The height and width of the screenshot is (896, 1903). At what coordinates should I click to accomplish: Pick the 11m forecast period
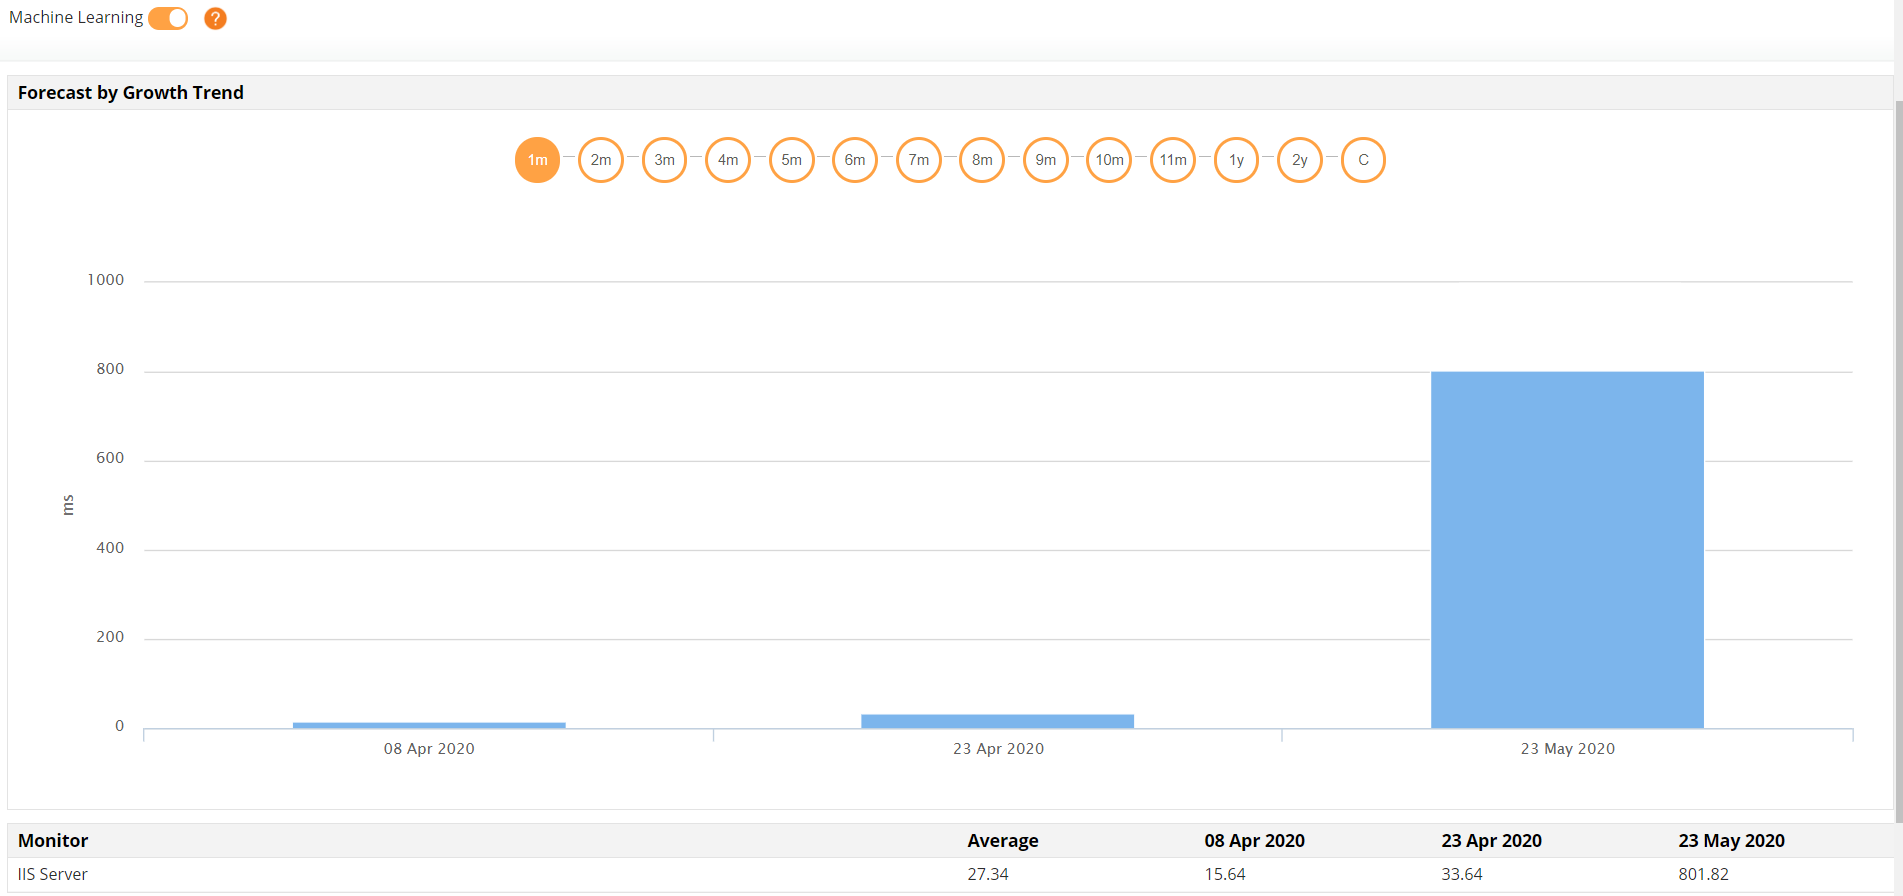pos(1173,160)
